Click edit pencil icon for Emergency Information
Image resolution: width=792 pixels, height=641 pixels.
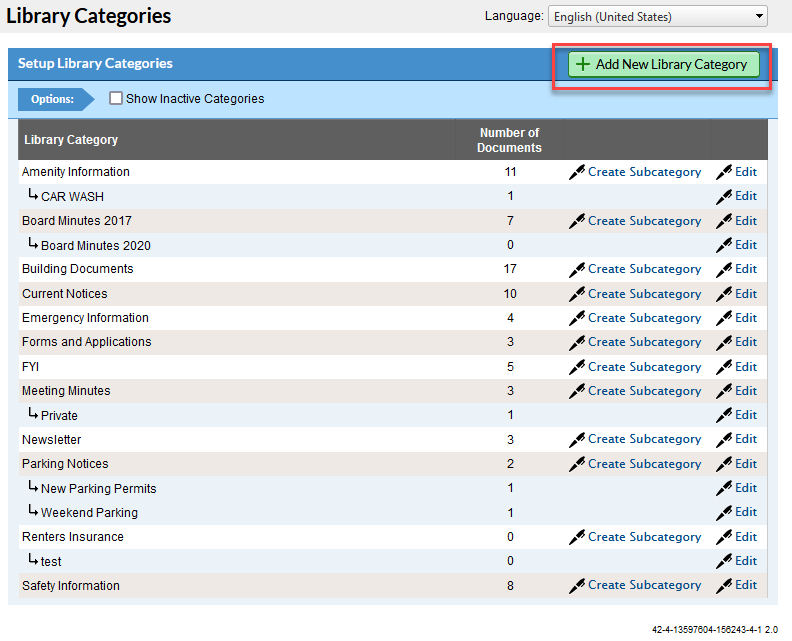coord(724,318)
